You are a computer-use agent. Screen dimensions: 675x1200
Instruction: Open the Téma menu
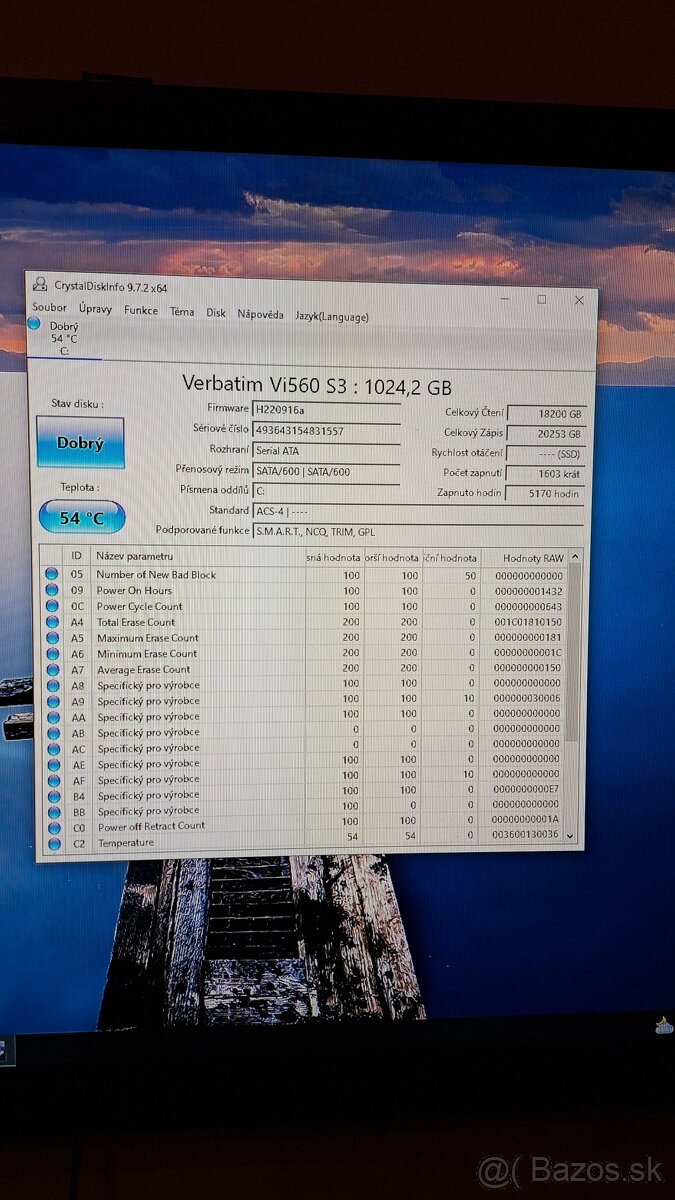click(x=182, y=311)
